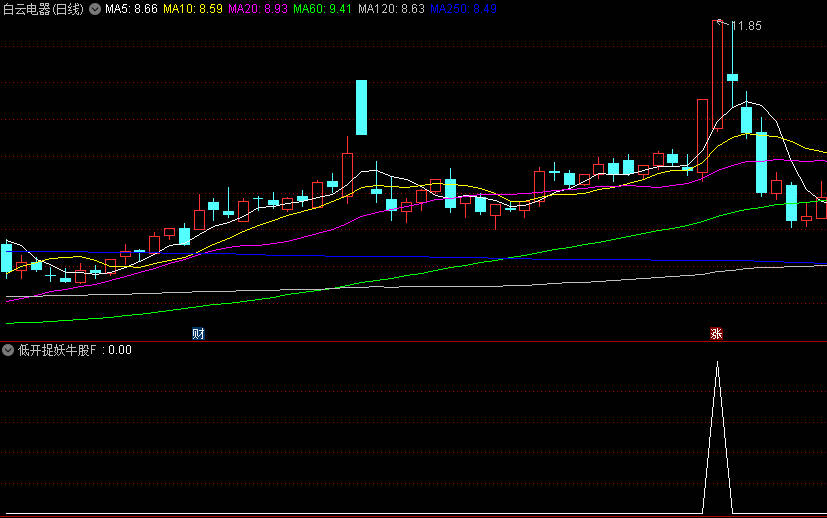The height and width of the screenshot is (518, 827).
Task: Select the MA250: 8.49 label
Action: (x=463, y=9)
